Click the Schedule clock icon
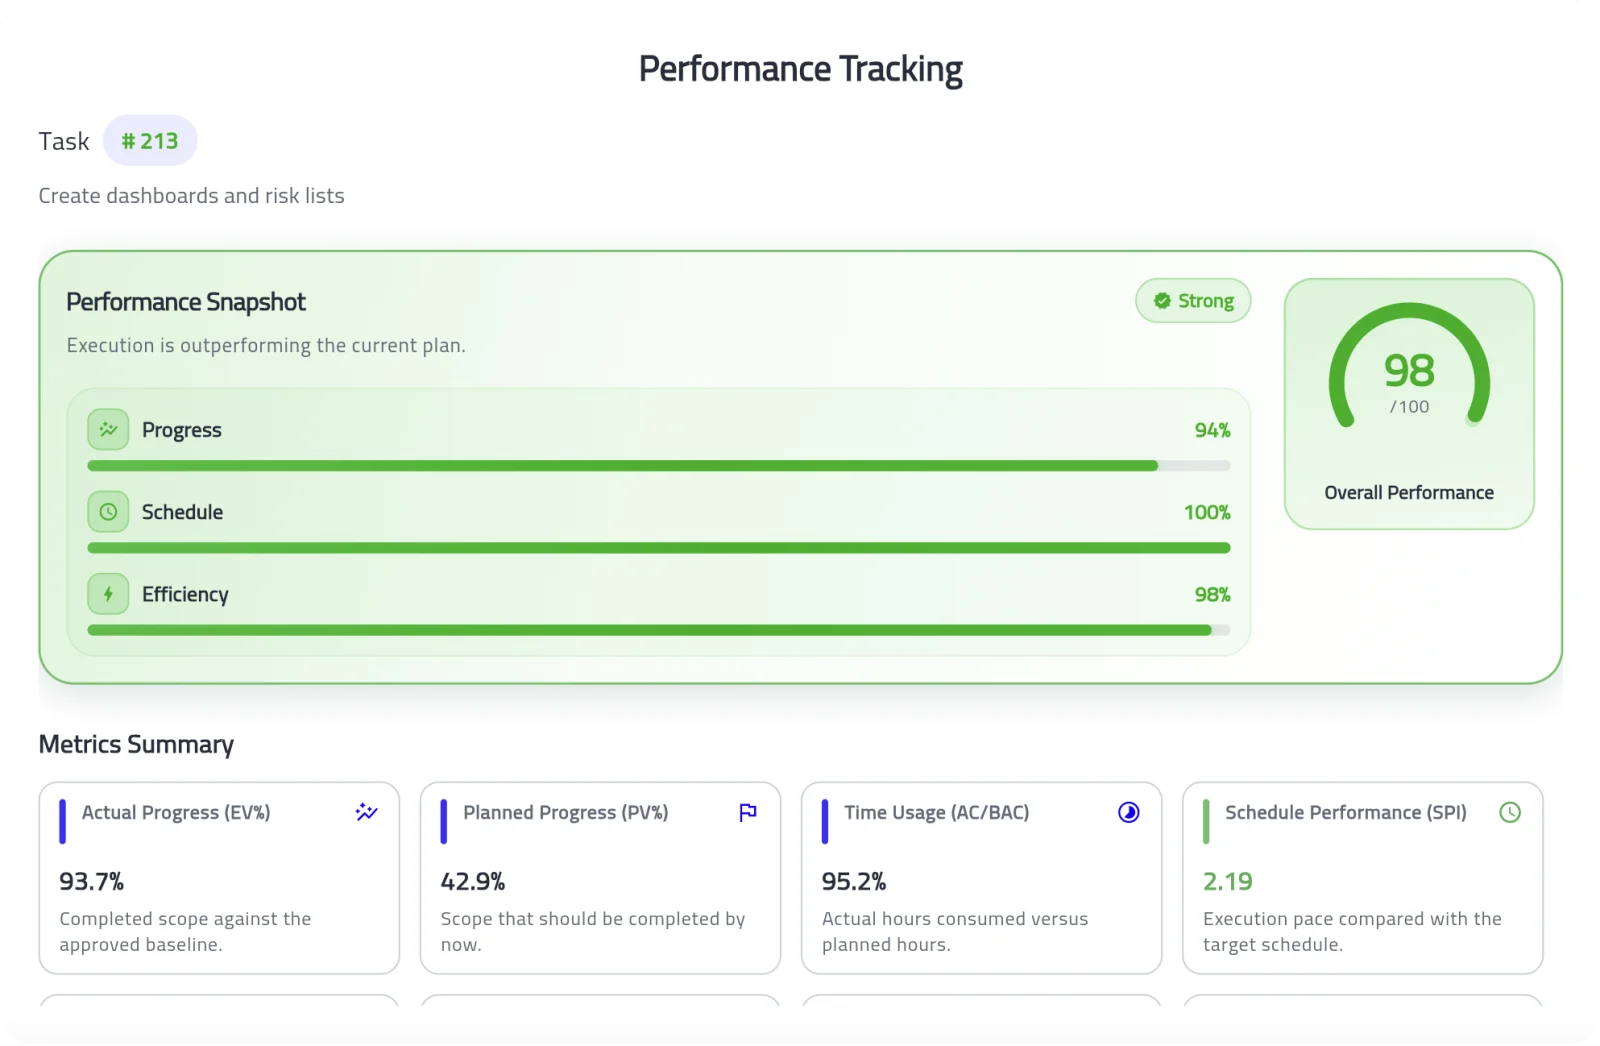The height and width of the screenshot is (1046, 1600). (x=108, y=512)
